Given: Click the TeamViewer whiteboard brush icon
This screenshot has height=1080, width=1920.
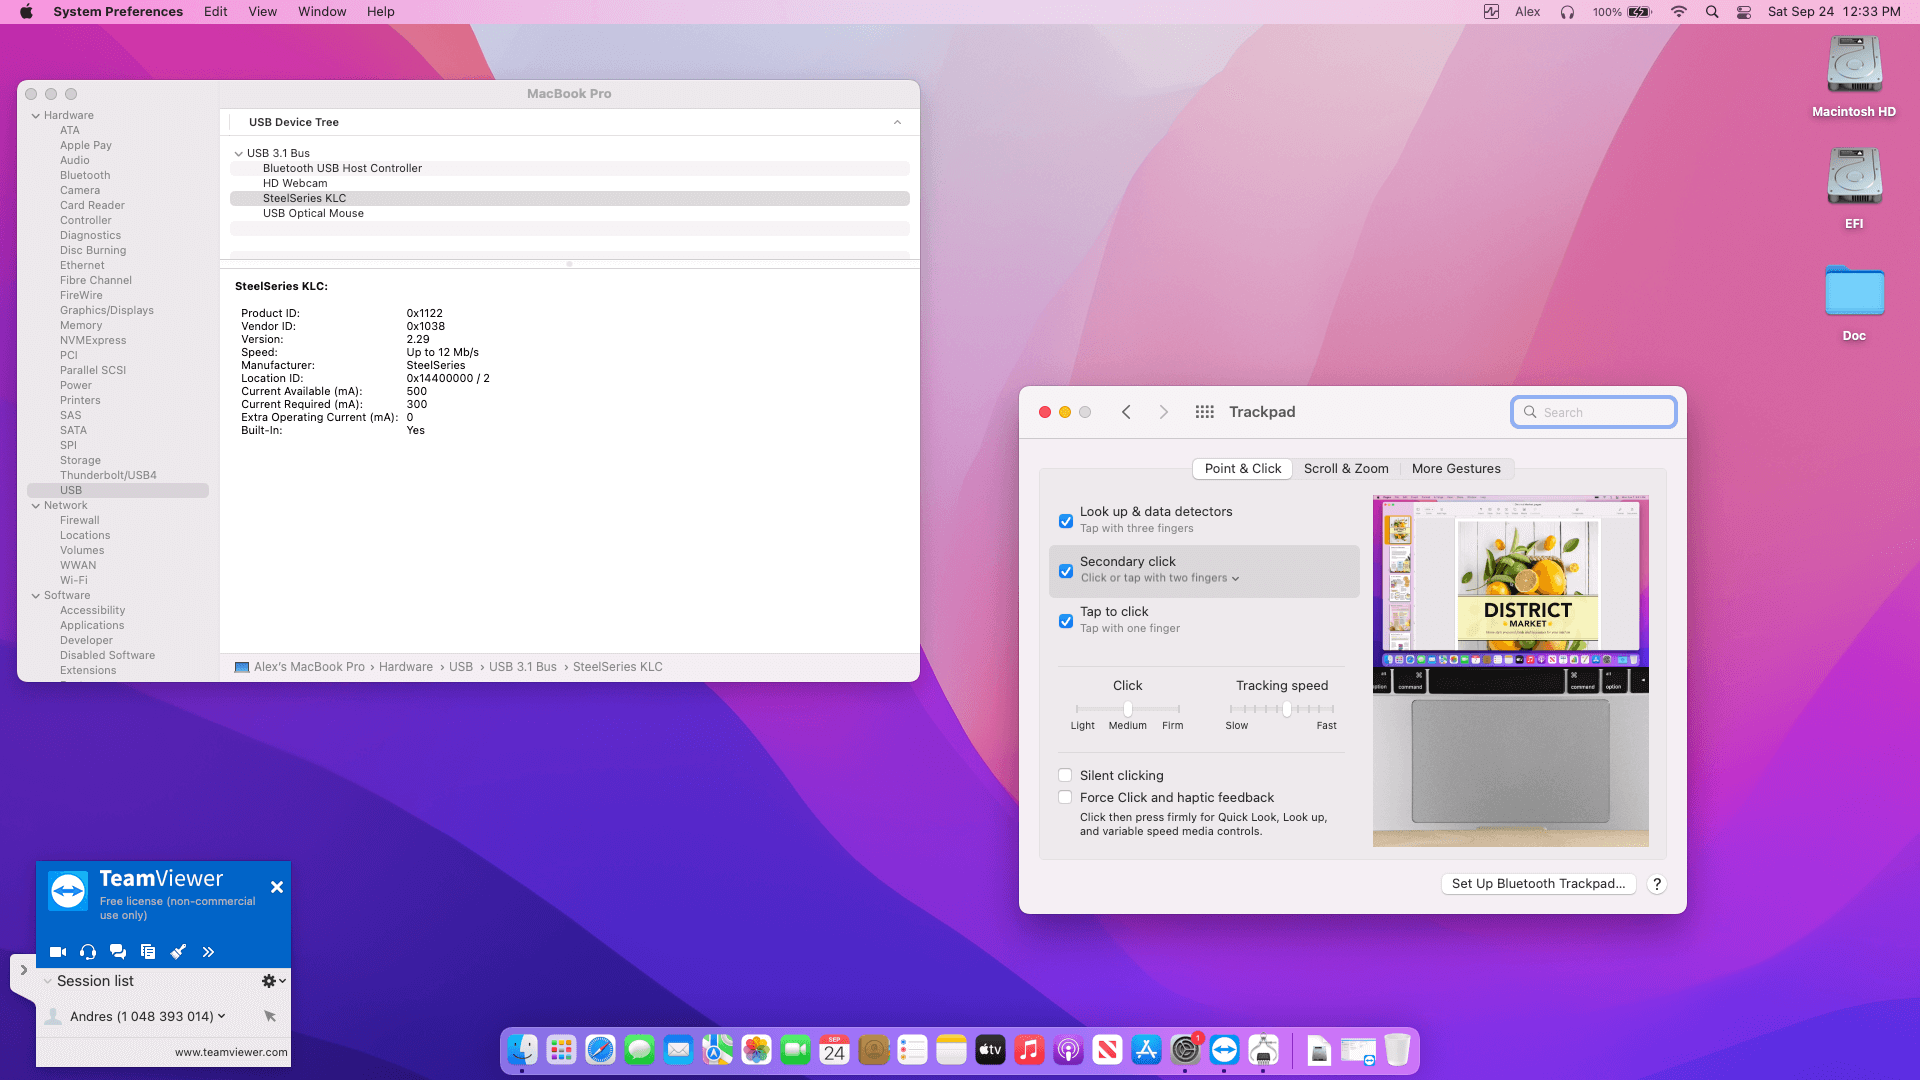Looking at the screenshot, I should pyautogui.click(x=178, y=952).
